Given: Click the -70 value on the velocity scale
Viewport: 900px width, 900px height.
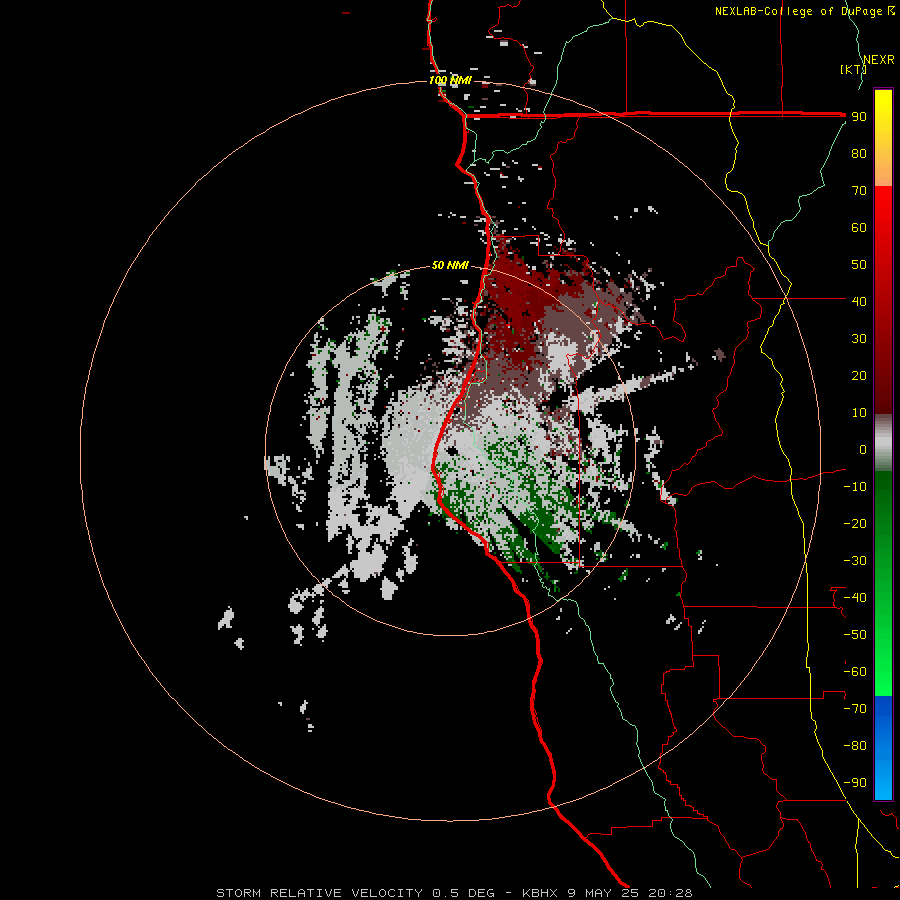Looking at the screenshot, I should (x=855, y=709).
